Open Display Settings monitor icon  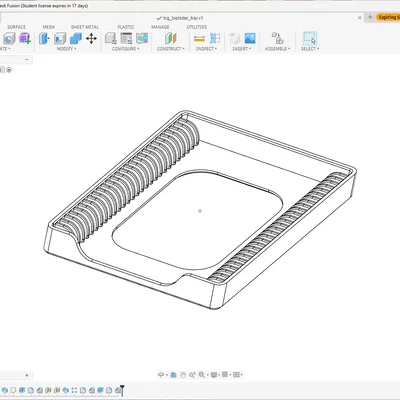(214, 375)
